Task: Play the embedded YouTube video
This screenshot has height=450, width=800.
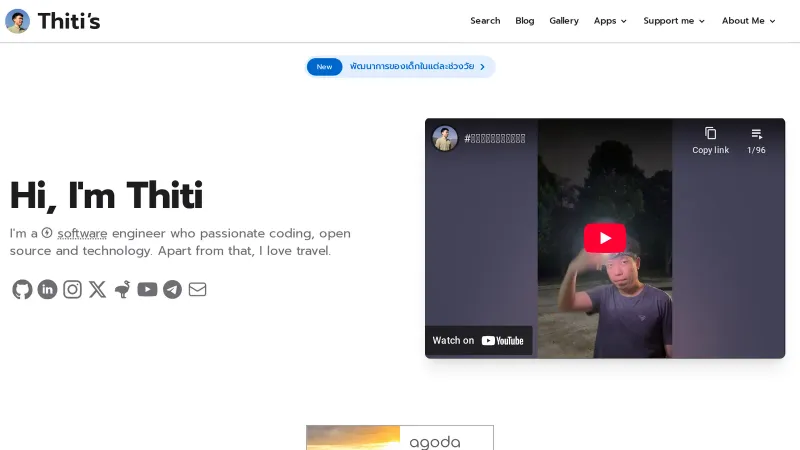Action: pos(605,238)
